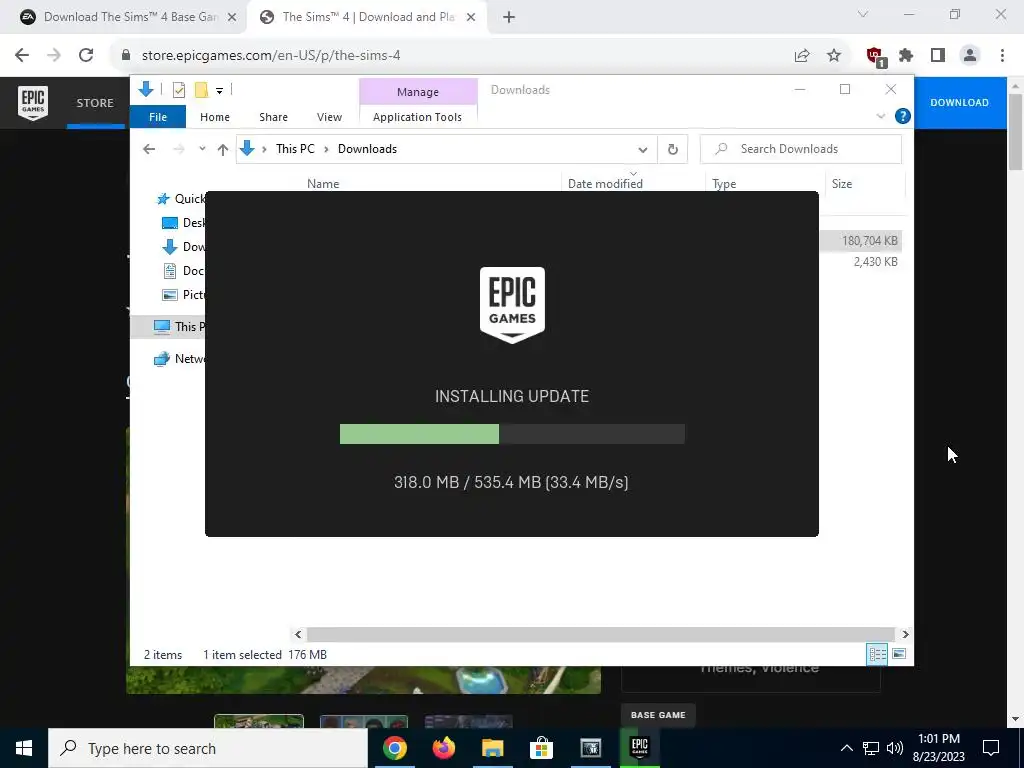The width and height of the screenshot is (1024, 768).
Task: Open Chrome tab search chevron
Action: (x=863, y=14)
